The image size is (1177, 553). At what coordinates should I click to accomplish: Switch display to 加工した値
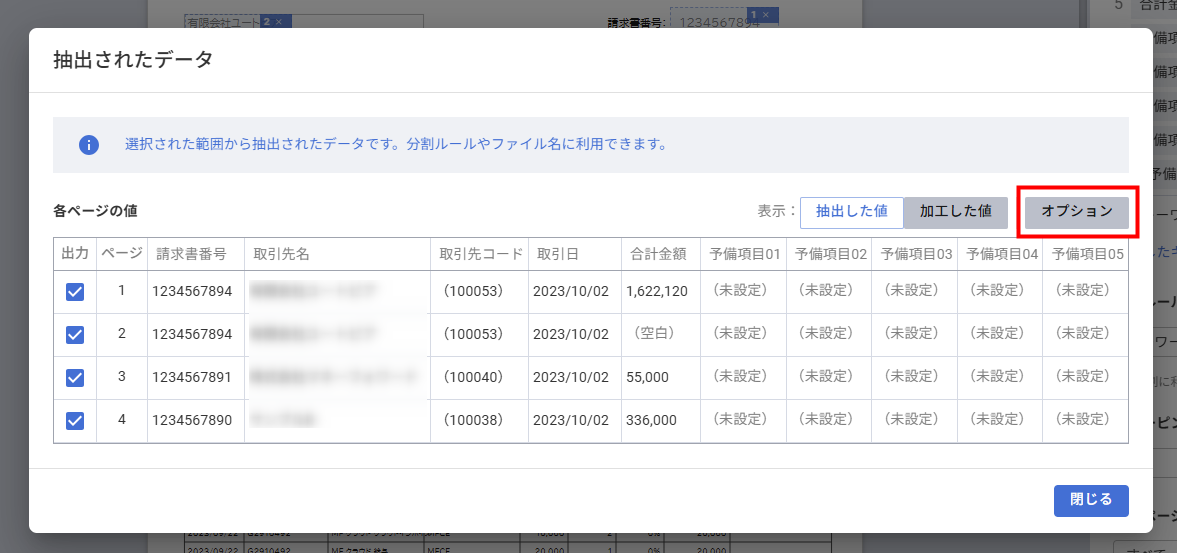tap(955, 212)
